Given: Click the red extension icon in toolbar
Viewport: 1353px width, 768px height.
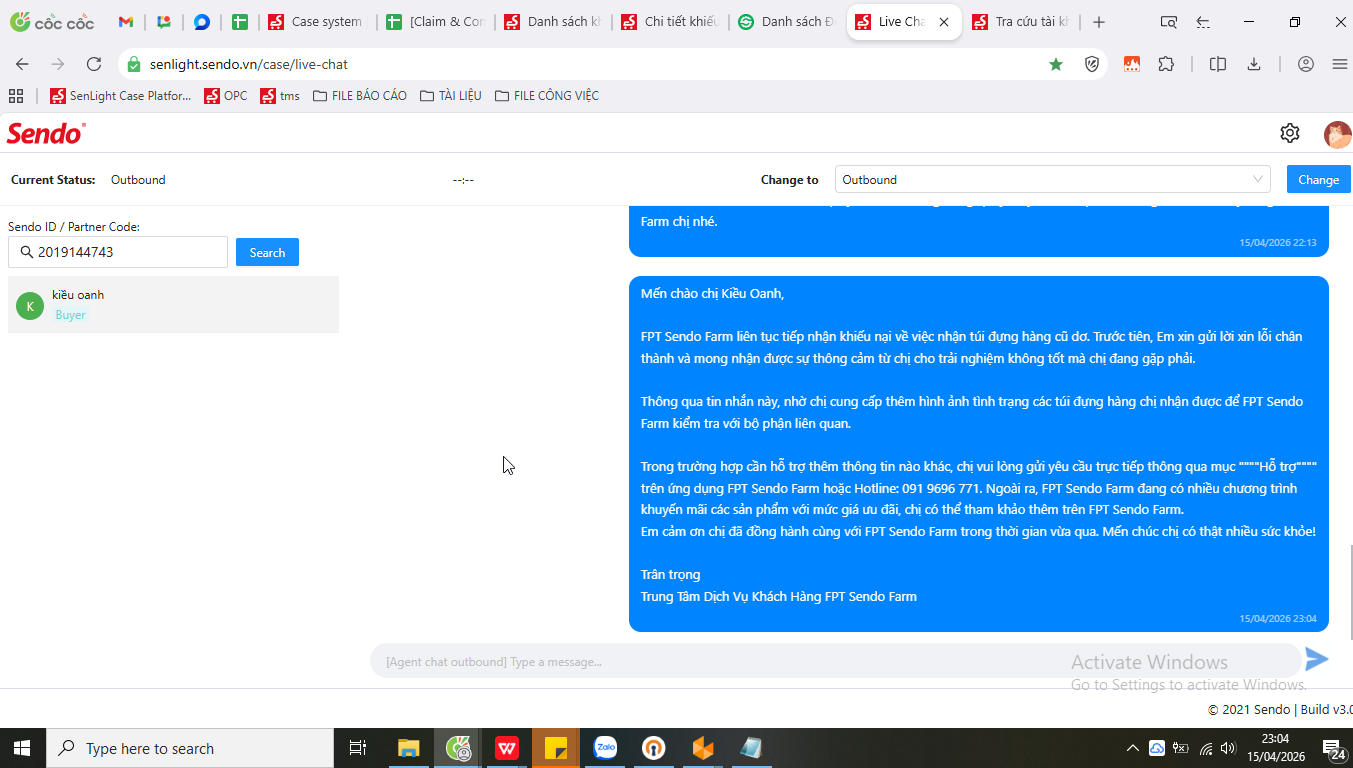Looking at the screenshot, I should tap(1132, 64).
